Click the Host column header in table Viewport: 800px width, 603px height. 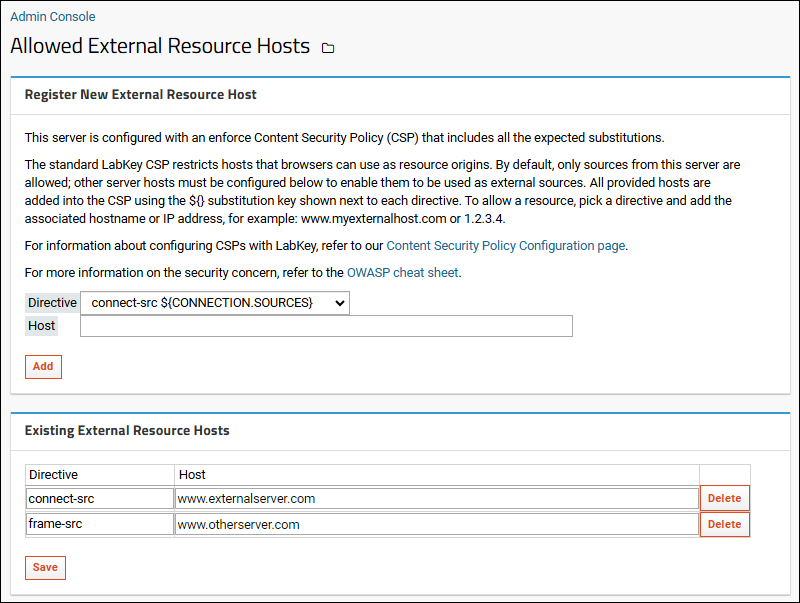pos(192,474)
